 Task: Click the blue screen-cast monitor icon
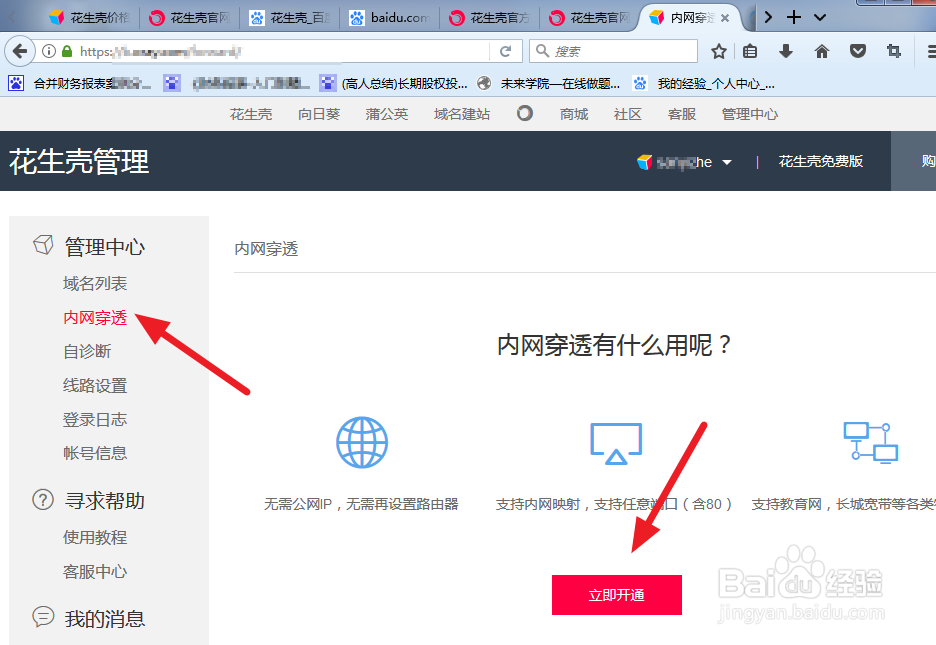[615, 443]
